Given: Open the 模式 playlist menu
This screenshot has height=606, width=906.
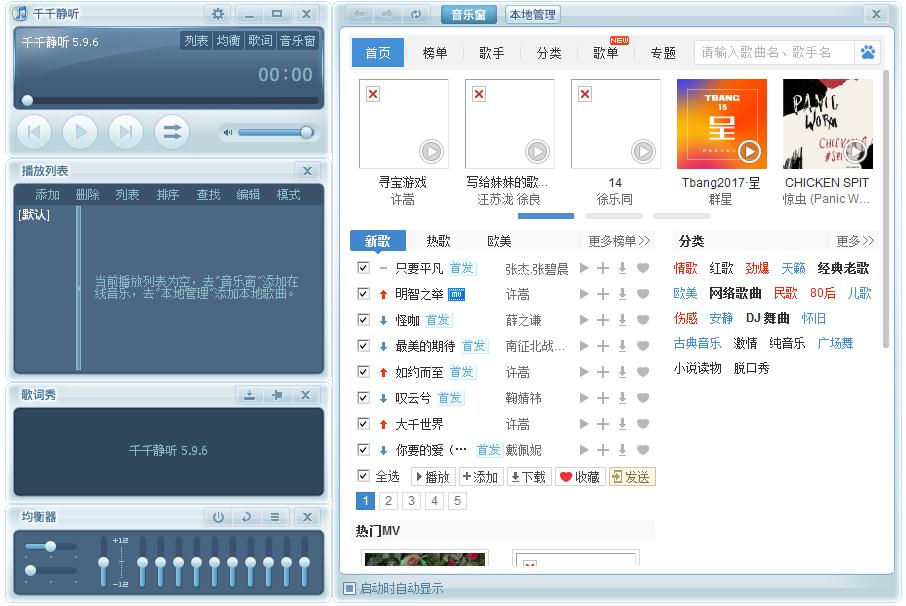Looking at the screenshot, I should (288, 195).
